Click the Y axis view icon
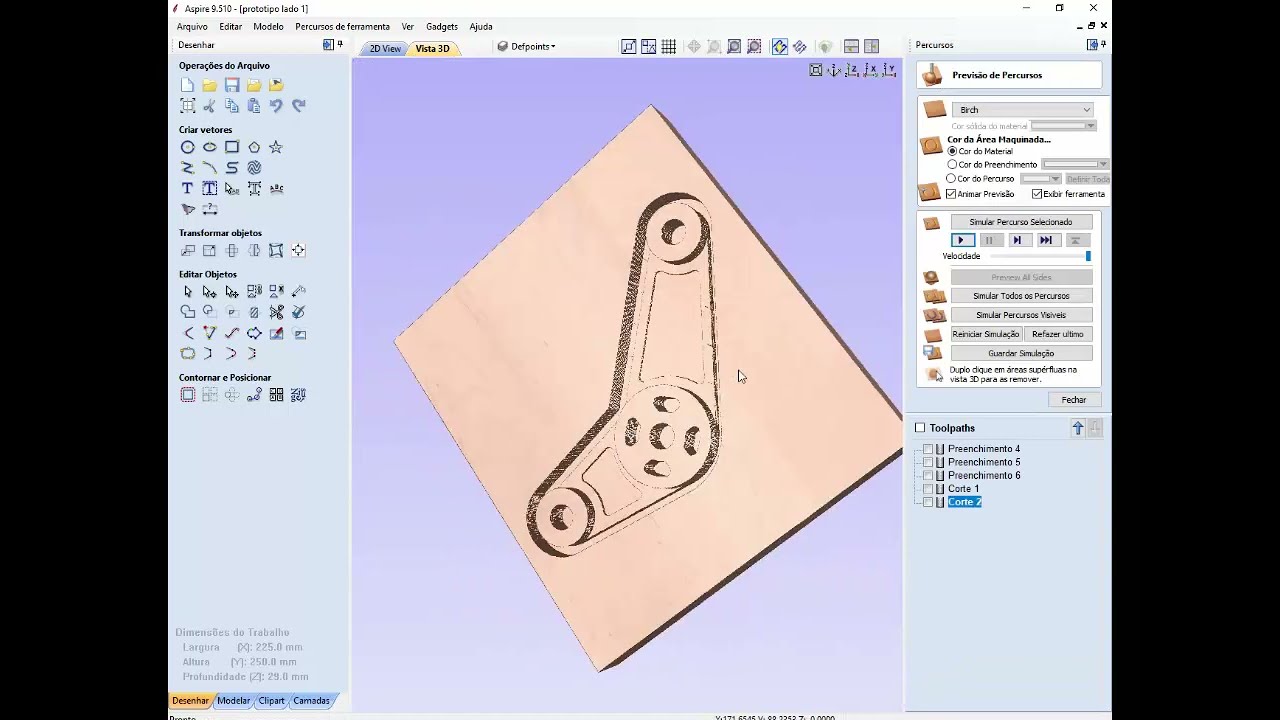1280x720 pixels. click(888, 70)
